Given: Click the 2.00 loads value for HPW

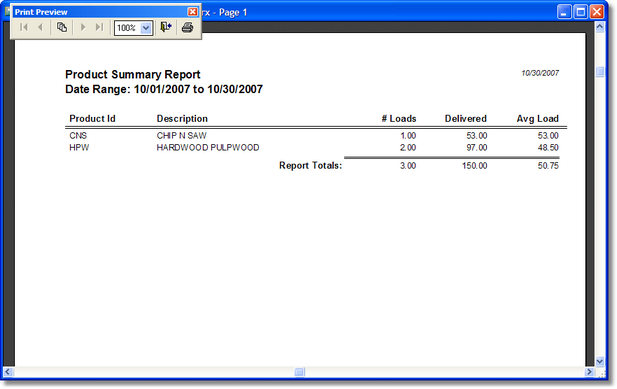Looking at the screenshot, I should (408, 147).
